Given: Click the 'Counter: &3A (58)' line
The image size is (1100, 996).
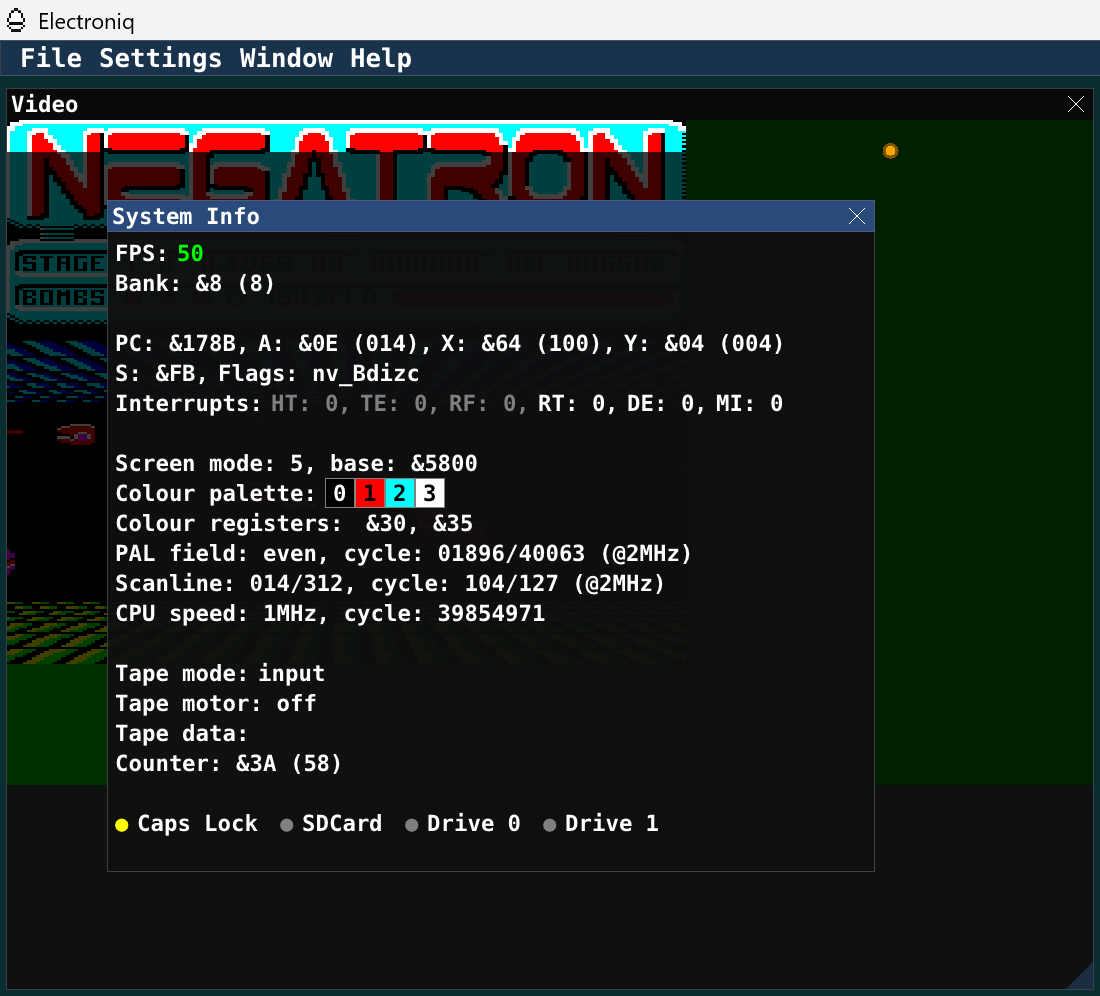Looking at the screenshot, I should [x=228, y=764].
